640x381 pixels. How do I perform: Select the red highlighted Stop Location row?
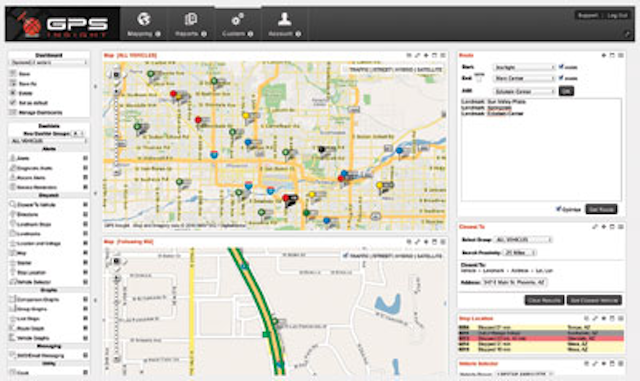pos(541,339)
